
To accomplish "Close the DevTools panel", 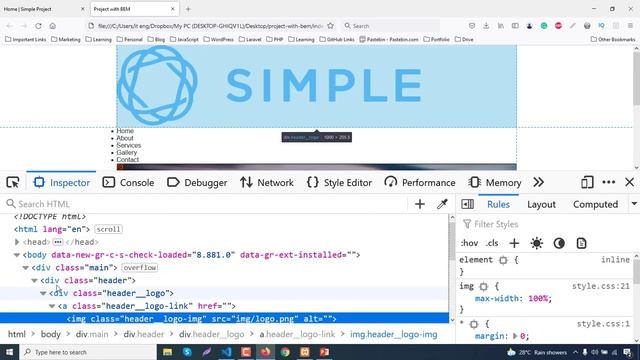I will (x=629, y=182).
